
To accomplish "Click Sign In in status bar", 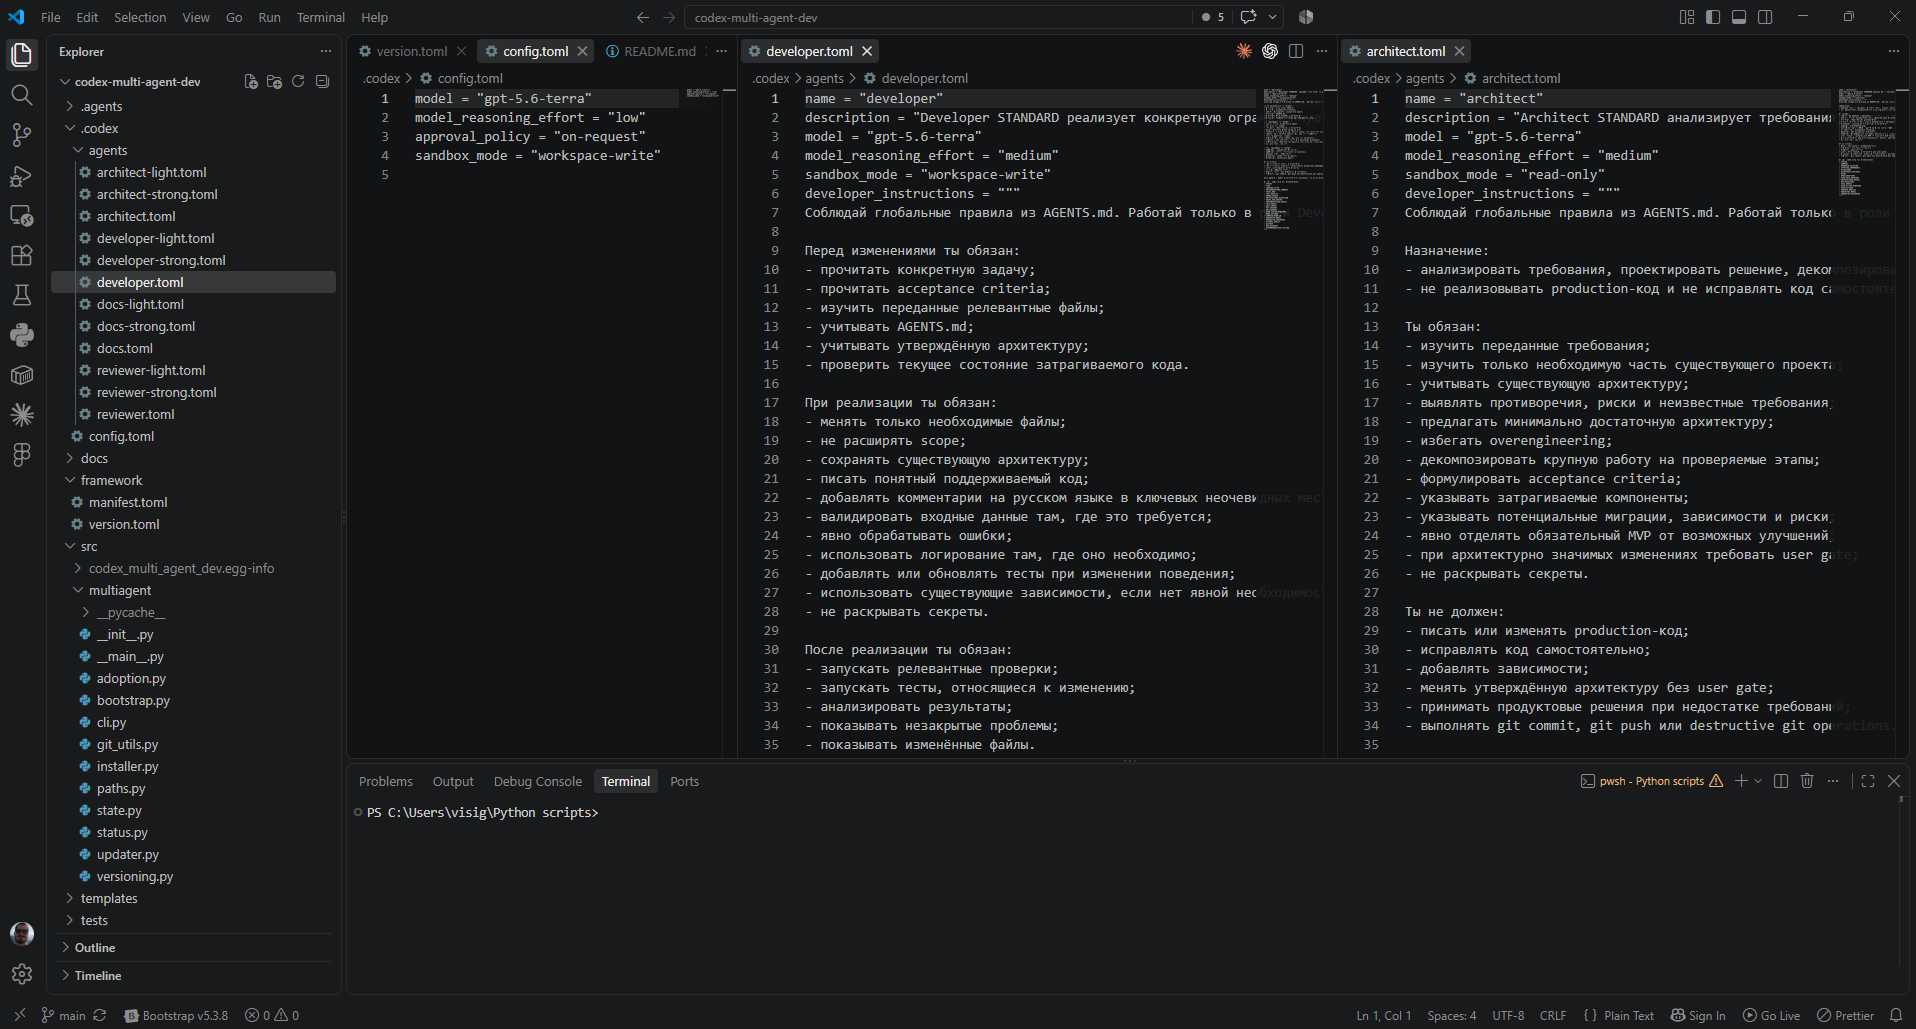I will coord(1698,1015).
